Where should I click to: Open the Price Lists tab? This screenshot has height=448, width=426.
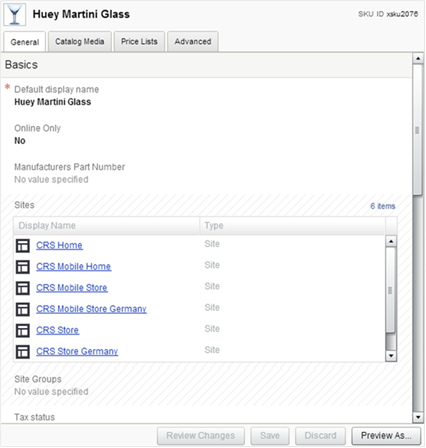tap(139, 42)
